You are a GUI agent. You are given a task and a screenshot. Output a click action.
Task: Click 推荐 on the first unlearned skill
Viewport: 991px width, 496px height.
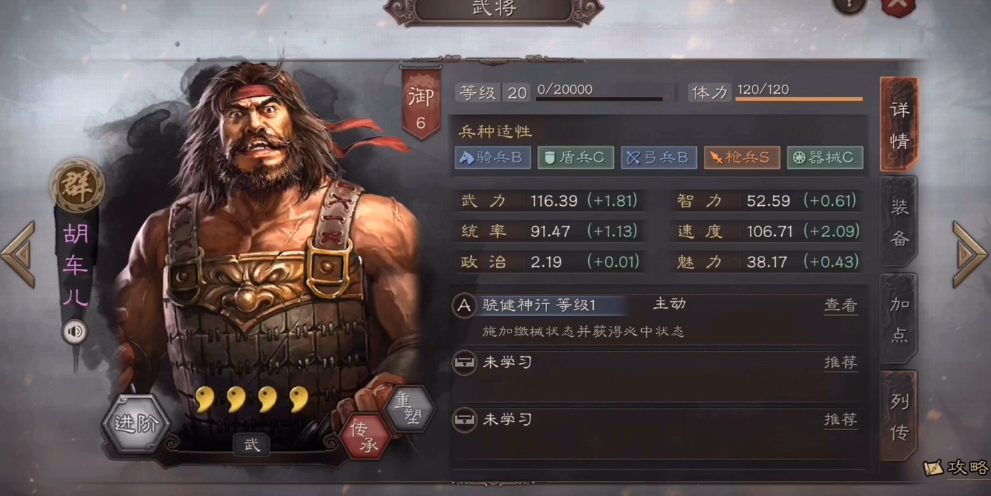(x=841, y=363)
